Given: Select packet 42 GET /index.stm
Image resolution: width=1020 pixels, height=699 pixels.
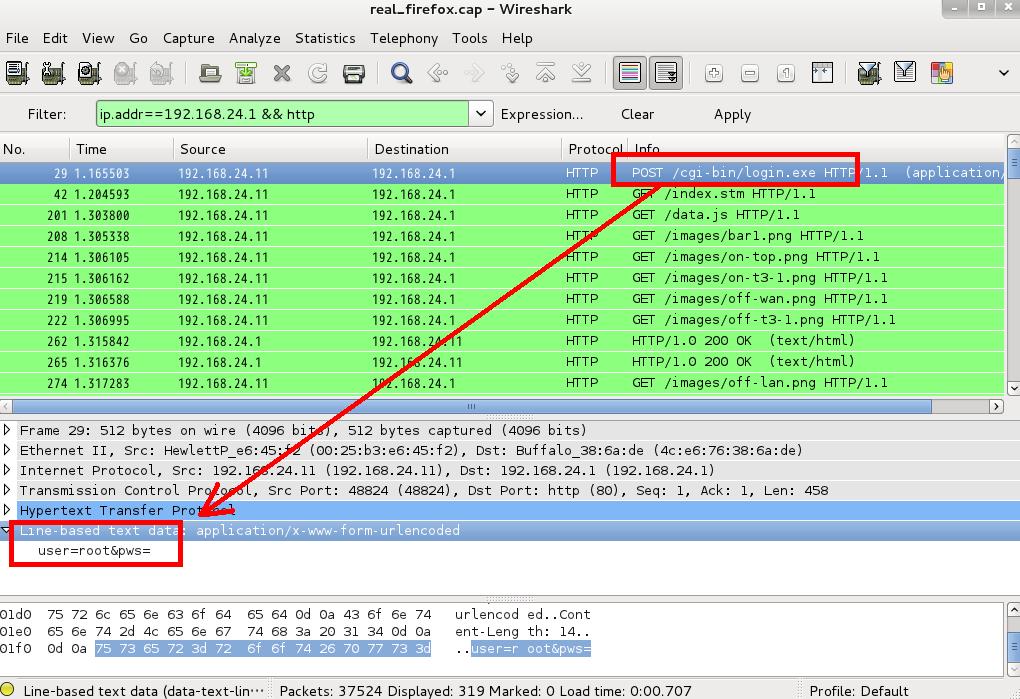Looking at the screenshot, I should click(502, 194).
